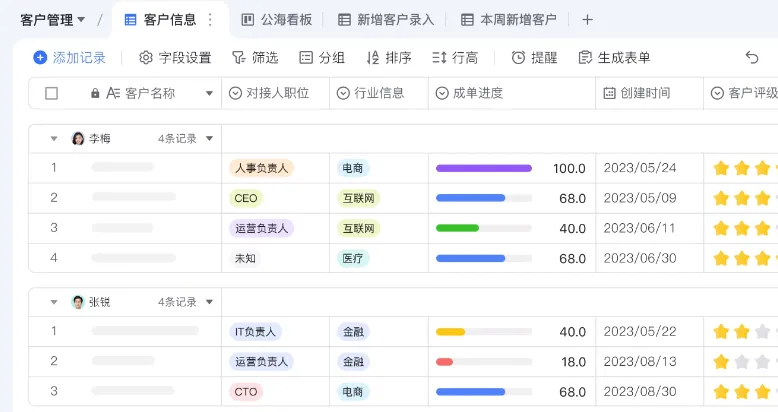The image size is (778, 412).
Task: Open the 客户名称 column dropdown arrow
Action: pos(209,93)
